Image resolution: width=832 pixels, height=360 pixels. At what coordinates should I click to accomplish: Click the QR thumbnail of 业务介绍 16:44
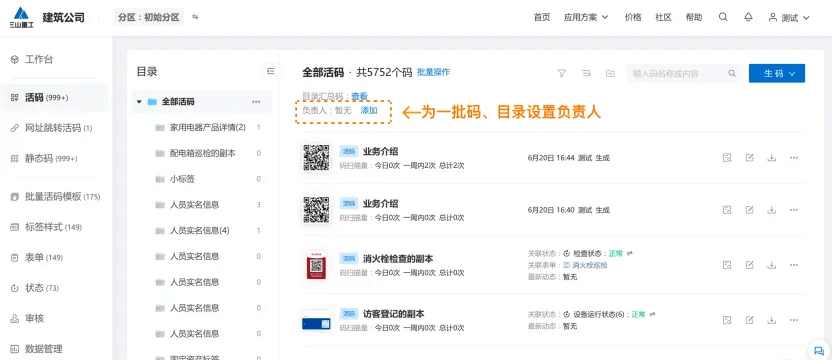click(316, 157)
